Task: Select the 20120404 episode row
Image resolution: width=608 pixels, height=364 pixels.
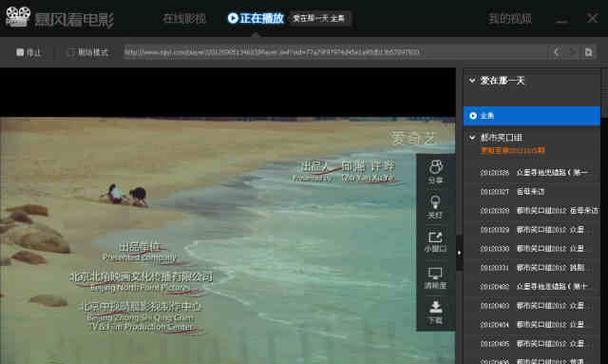Action: pyautogui.click(x=532, y=324)
